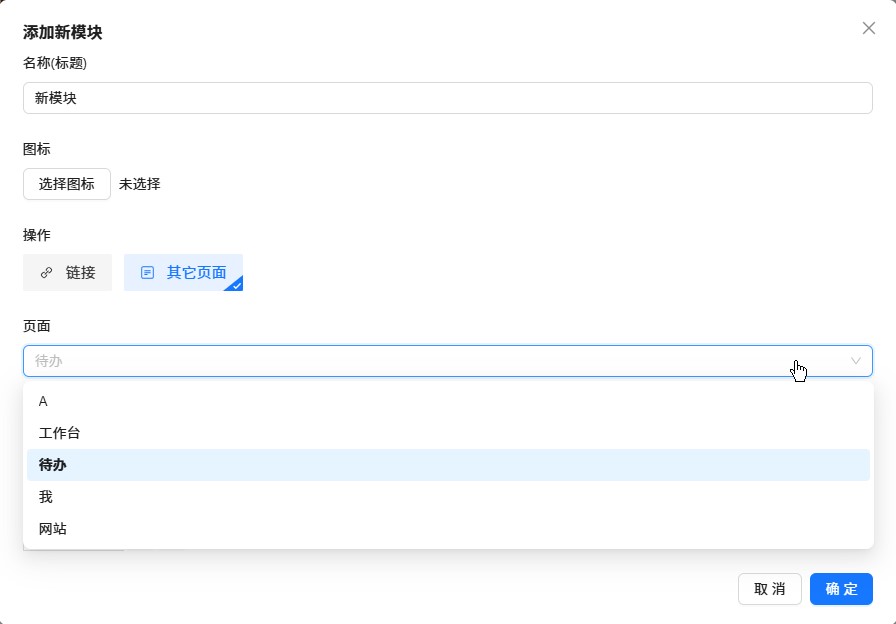The height and width of the screenshot is (624, 896).
Task: Focus the name field containing 新模块
Action: [447, 98]
